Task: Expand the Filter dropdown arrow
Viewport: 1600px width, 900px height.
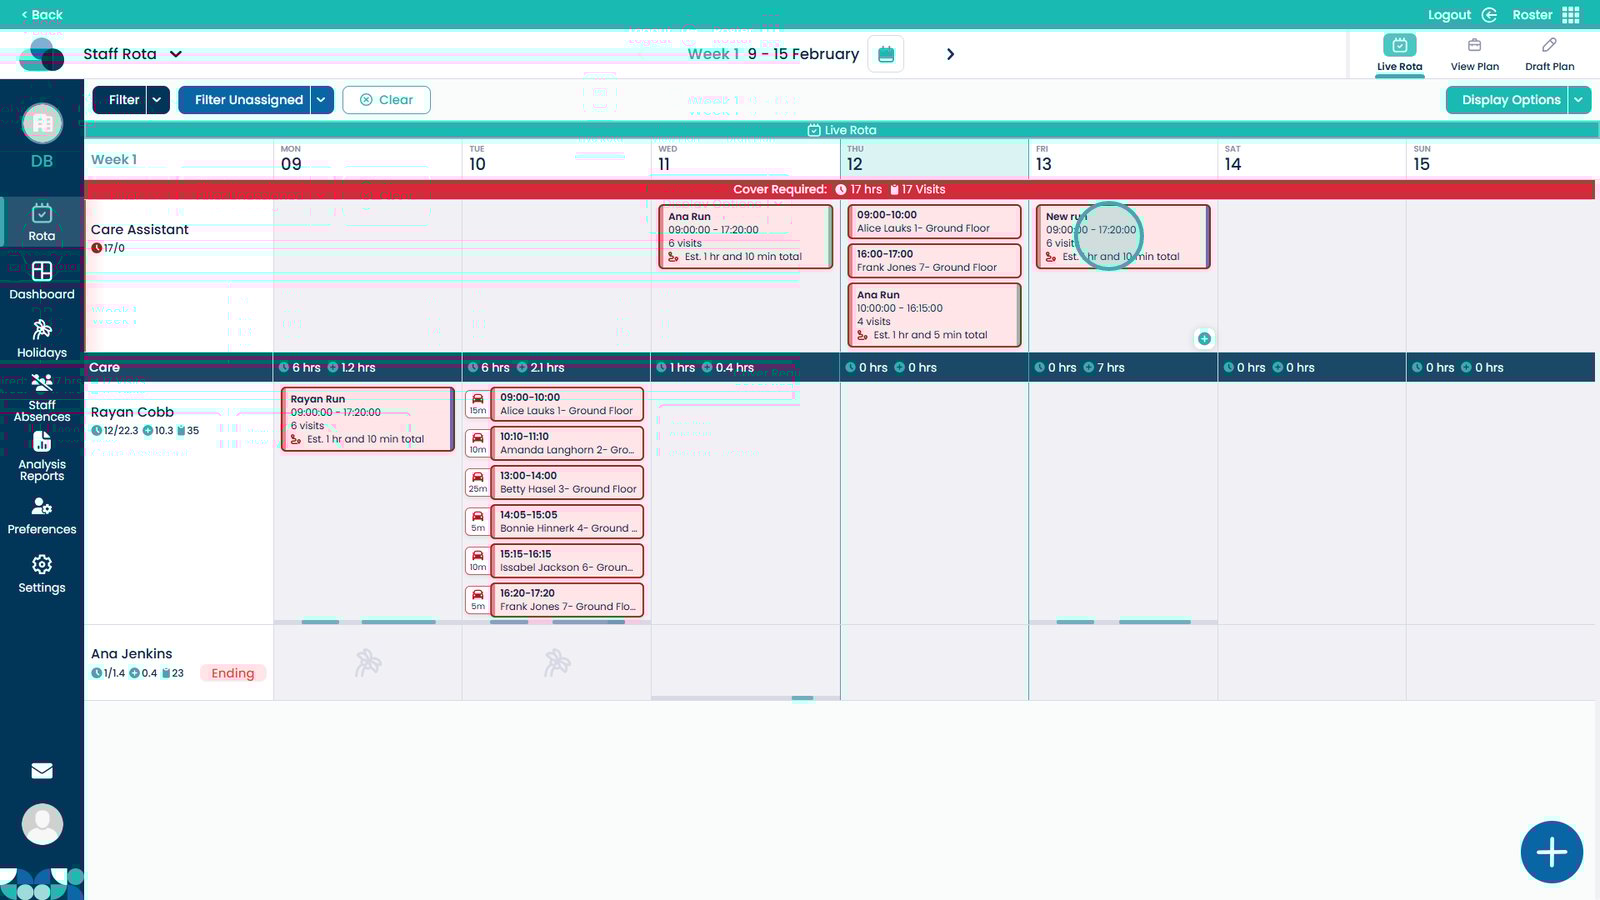Action: click(157, 100)
